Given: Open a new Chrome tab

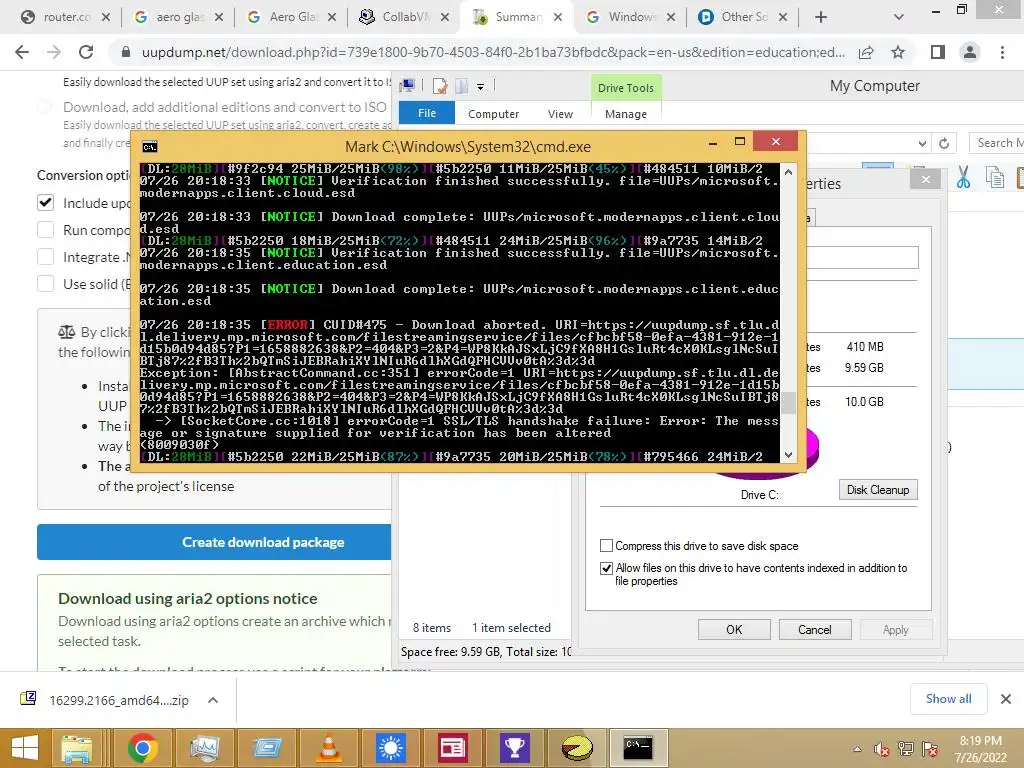Looking at the screenshot, I should (x=821, y=17).
